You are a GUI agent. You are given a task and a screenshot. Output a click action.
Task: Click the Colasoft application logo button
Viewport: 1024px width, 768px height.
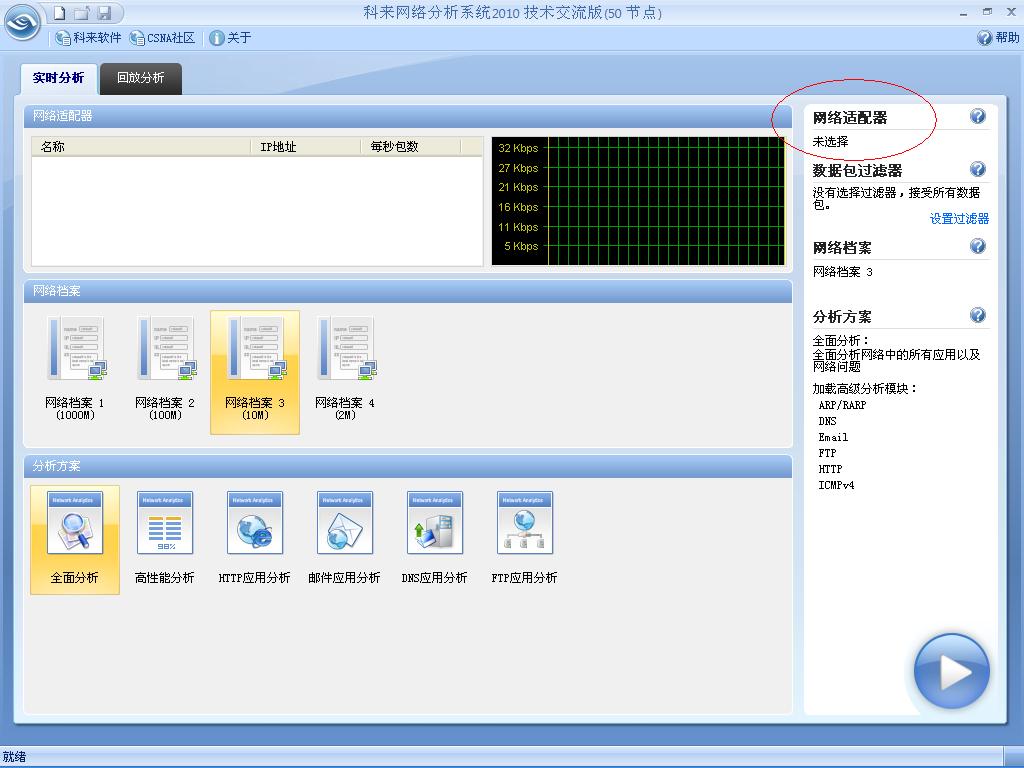tap(23, 22)
